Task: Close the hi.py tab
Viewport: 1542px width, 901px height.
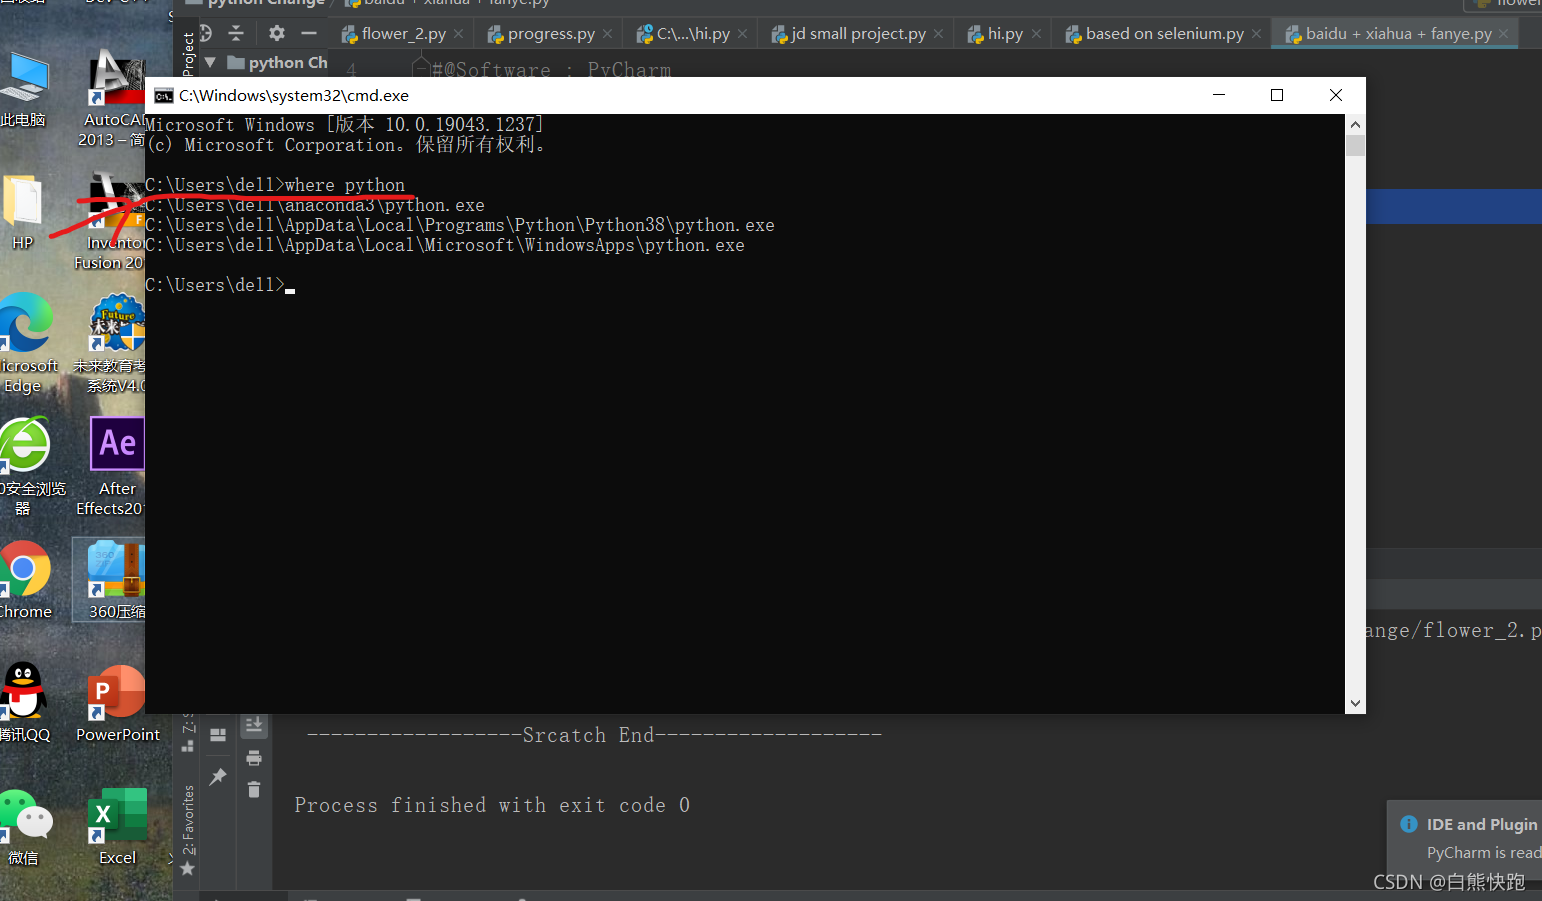Action: (1036, 34)
